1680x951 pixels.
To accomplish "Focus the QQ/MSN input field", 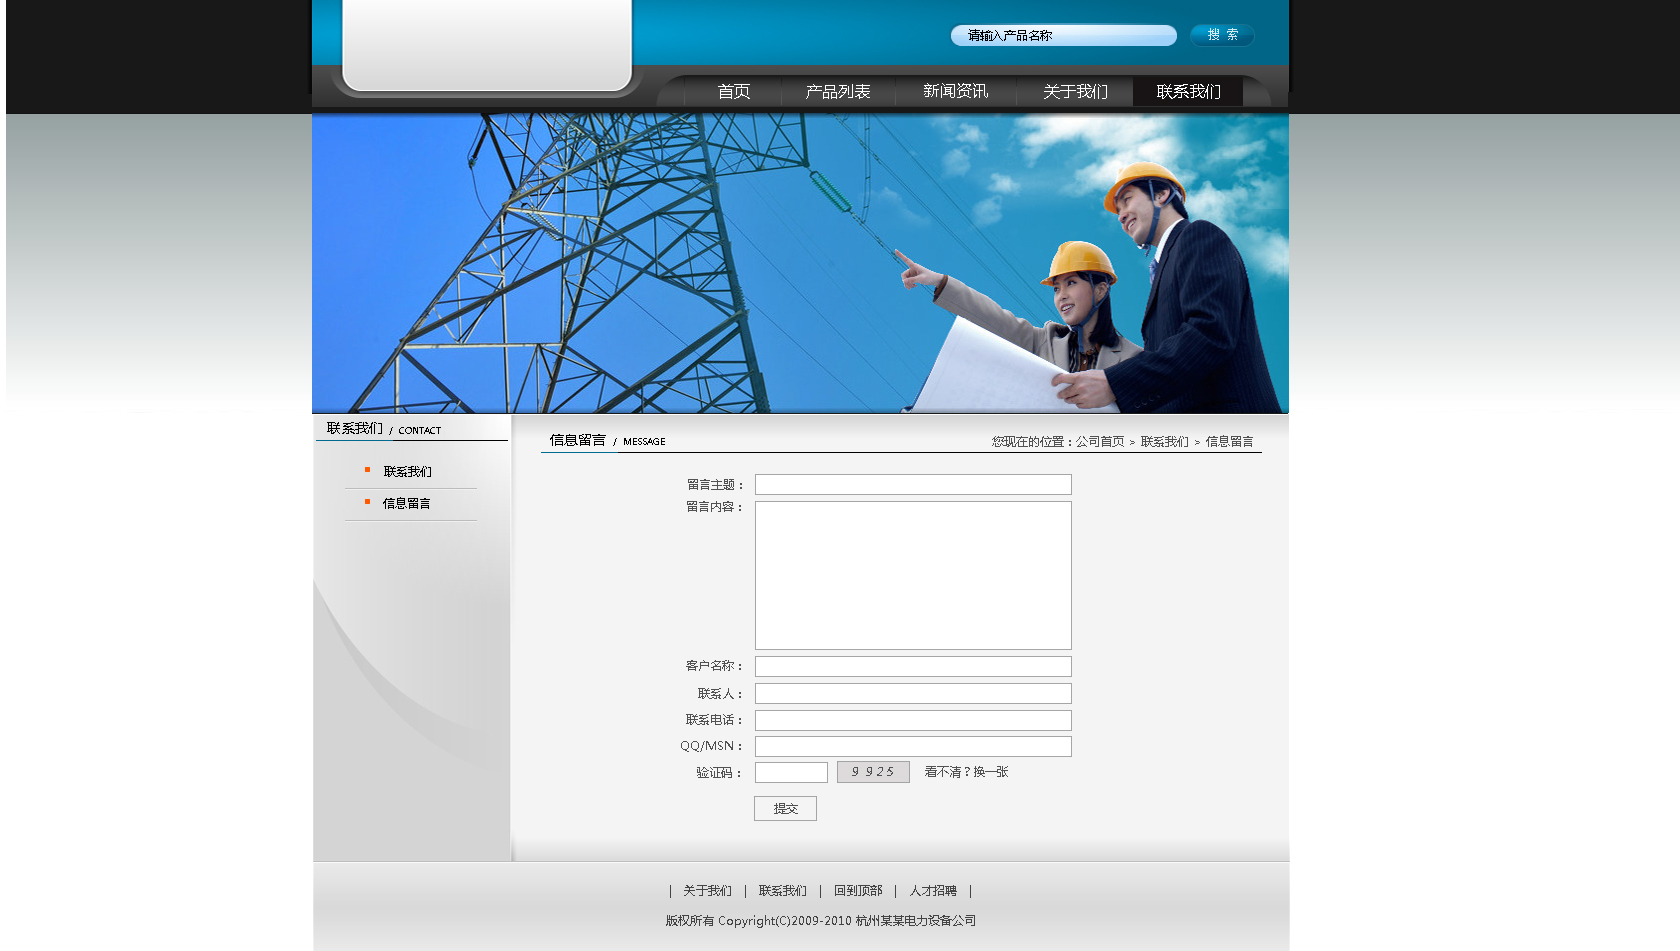I will (x=913, y=747).
